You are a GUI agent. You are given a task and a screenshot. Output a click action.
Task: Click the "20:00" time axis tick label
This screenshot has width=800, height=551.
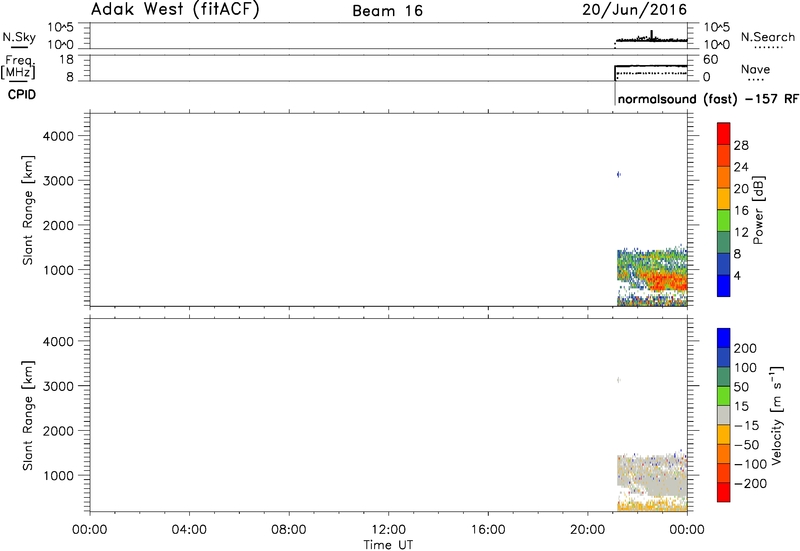click(588, 529)
